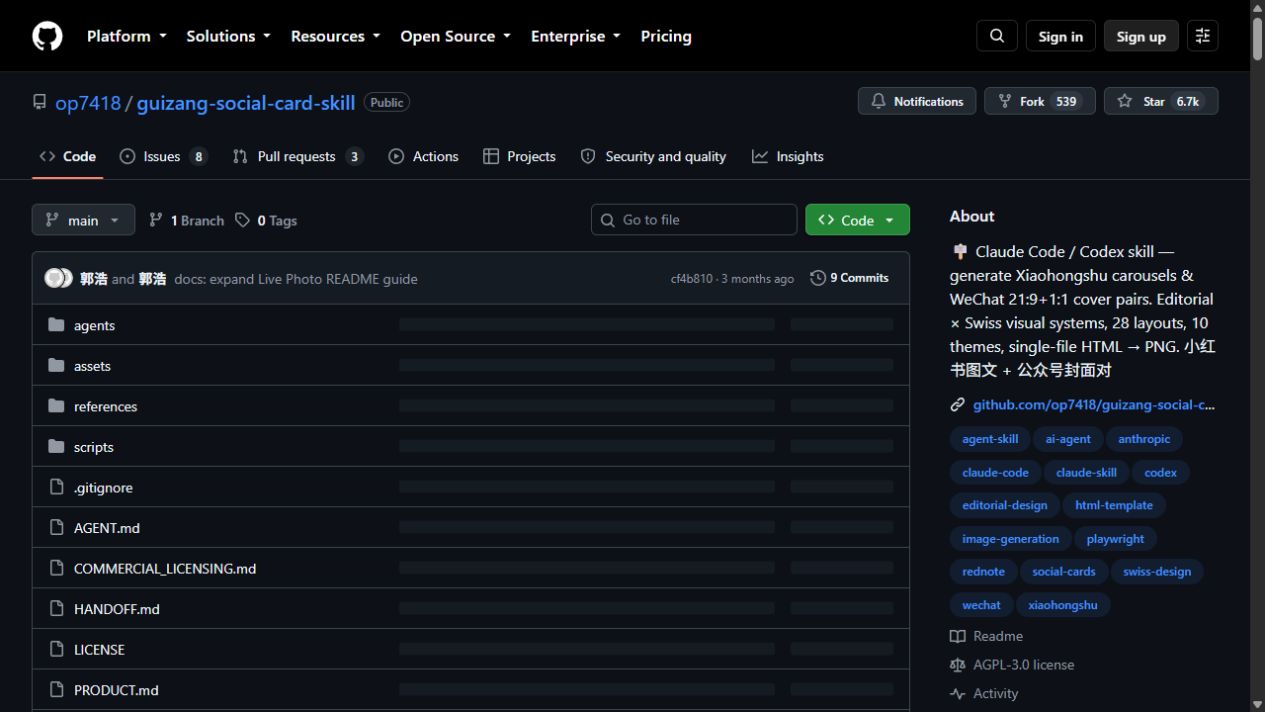The height and width of the screenshot is (712, 1265).
Task: Click the search magnifier icon
Action: [x=997, y=36]
